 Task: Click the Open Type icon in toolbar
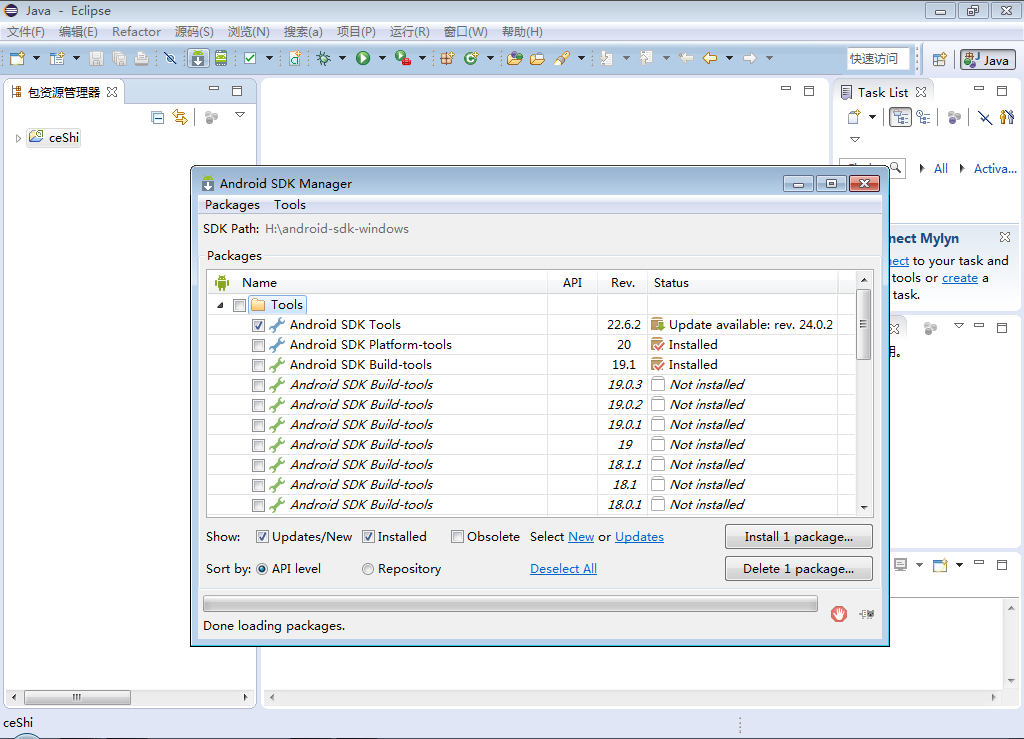[x=515, y=59]
